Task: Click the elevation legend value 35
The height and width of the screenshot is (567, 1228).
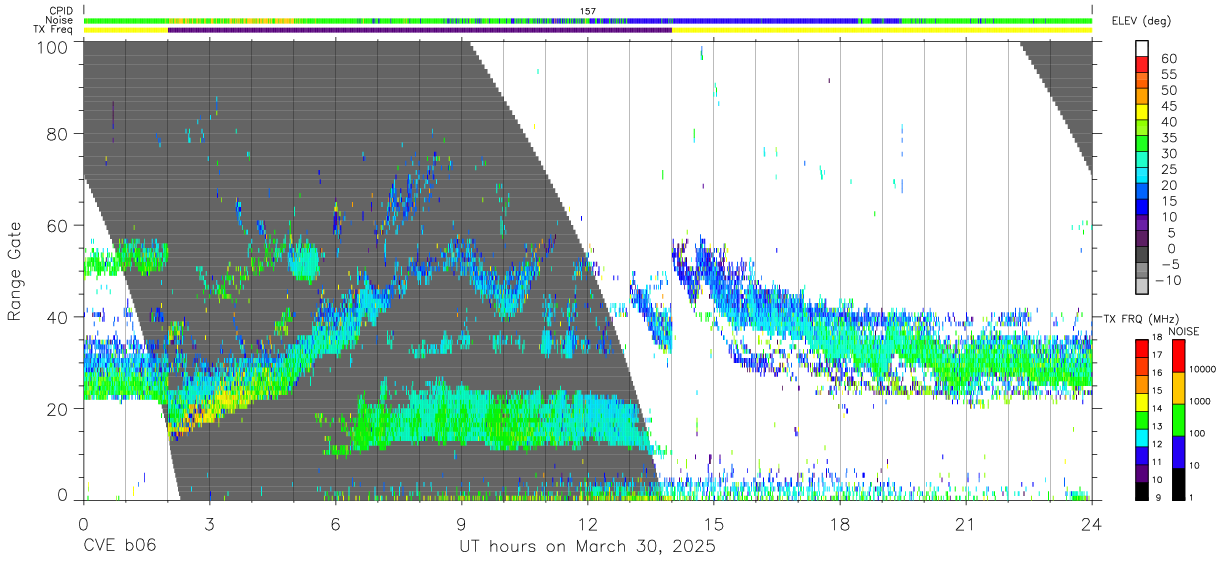Action: coord(1168,137)
